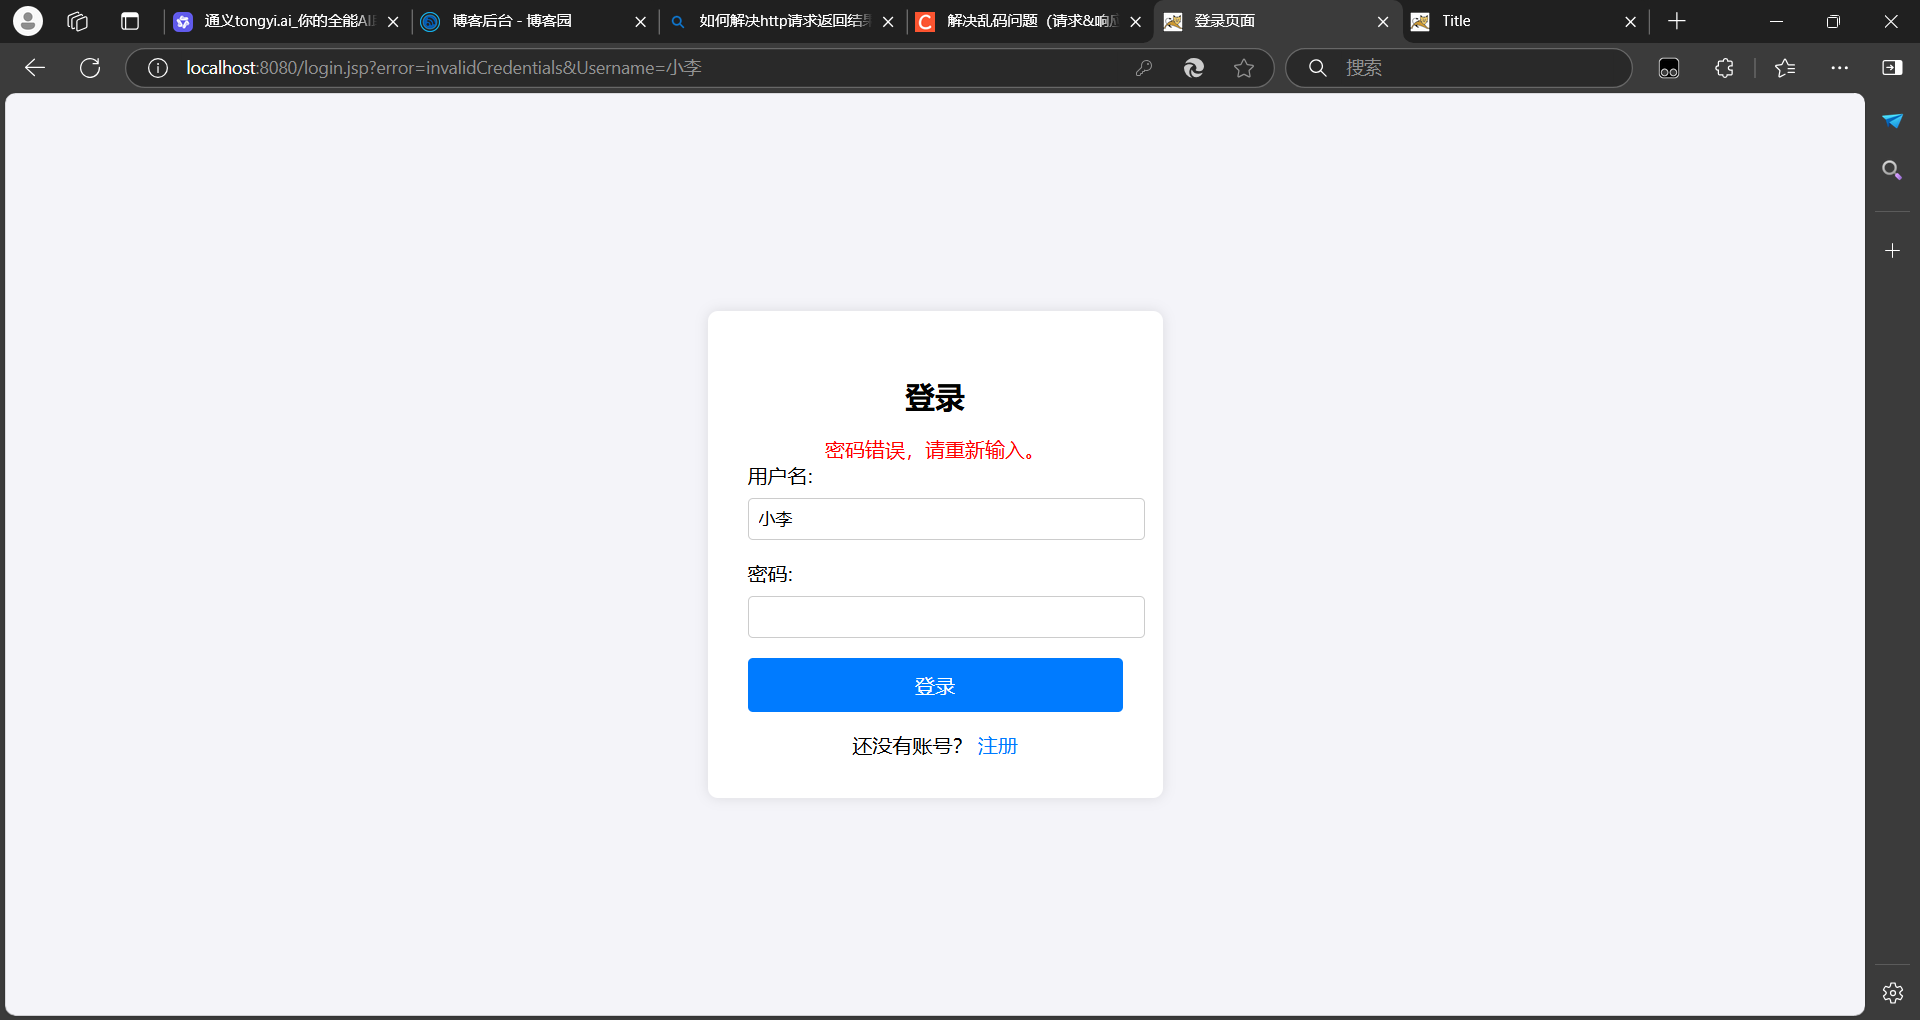This screenshot has height=1020, width=1920.
Task: Click the 还没有账号? text
Action: pos(907,746)
